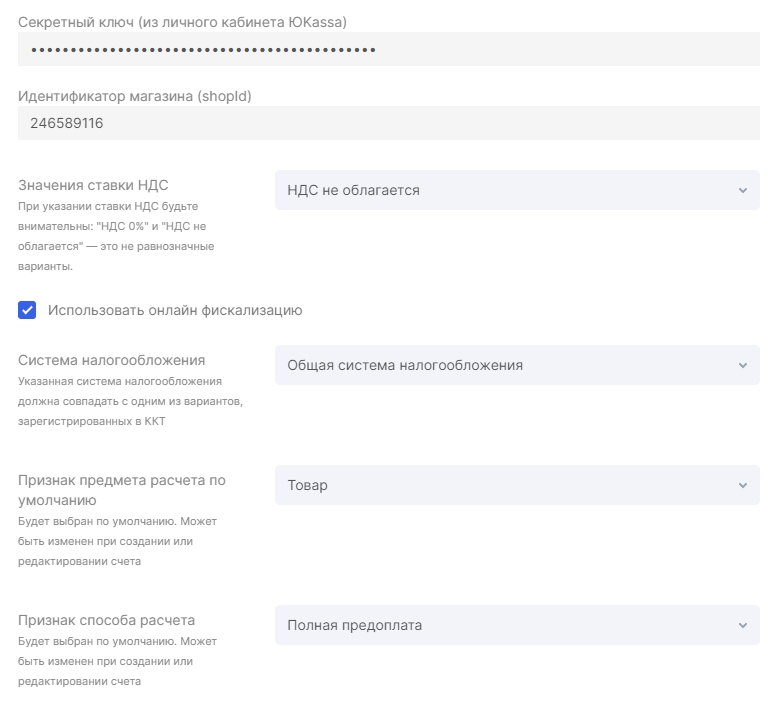Open the Полная предоплата dropdown
778x704 pixels.
(x=517, y=625)
